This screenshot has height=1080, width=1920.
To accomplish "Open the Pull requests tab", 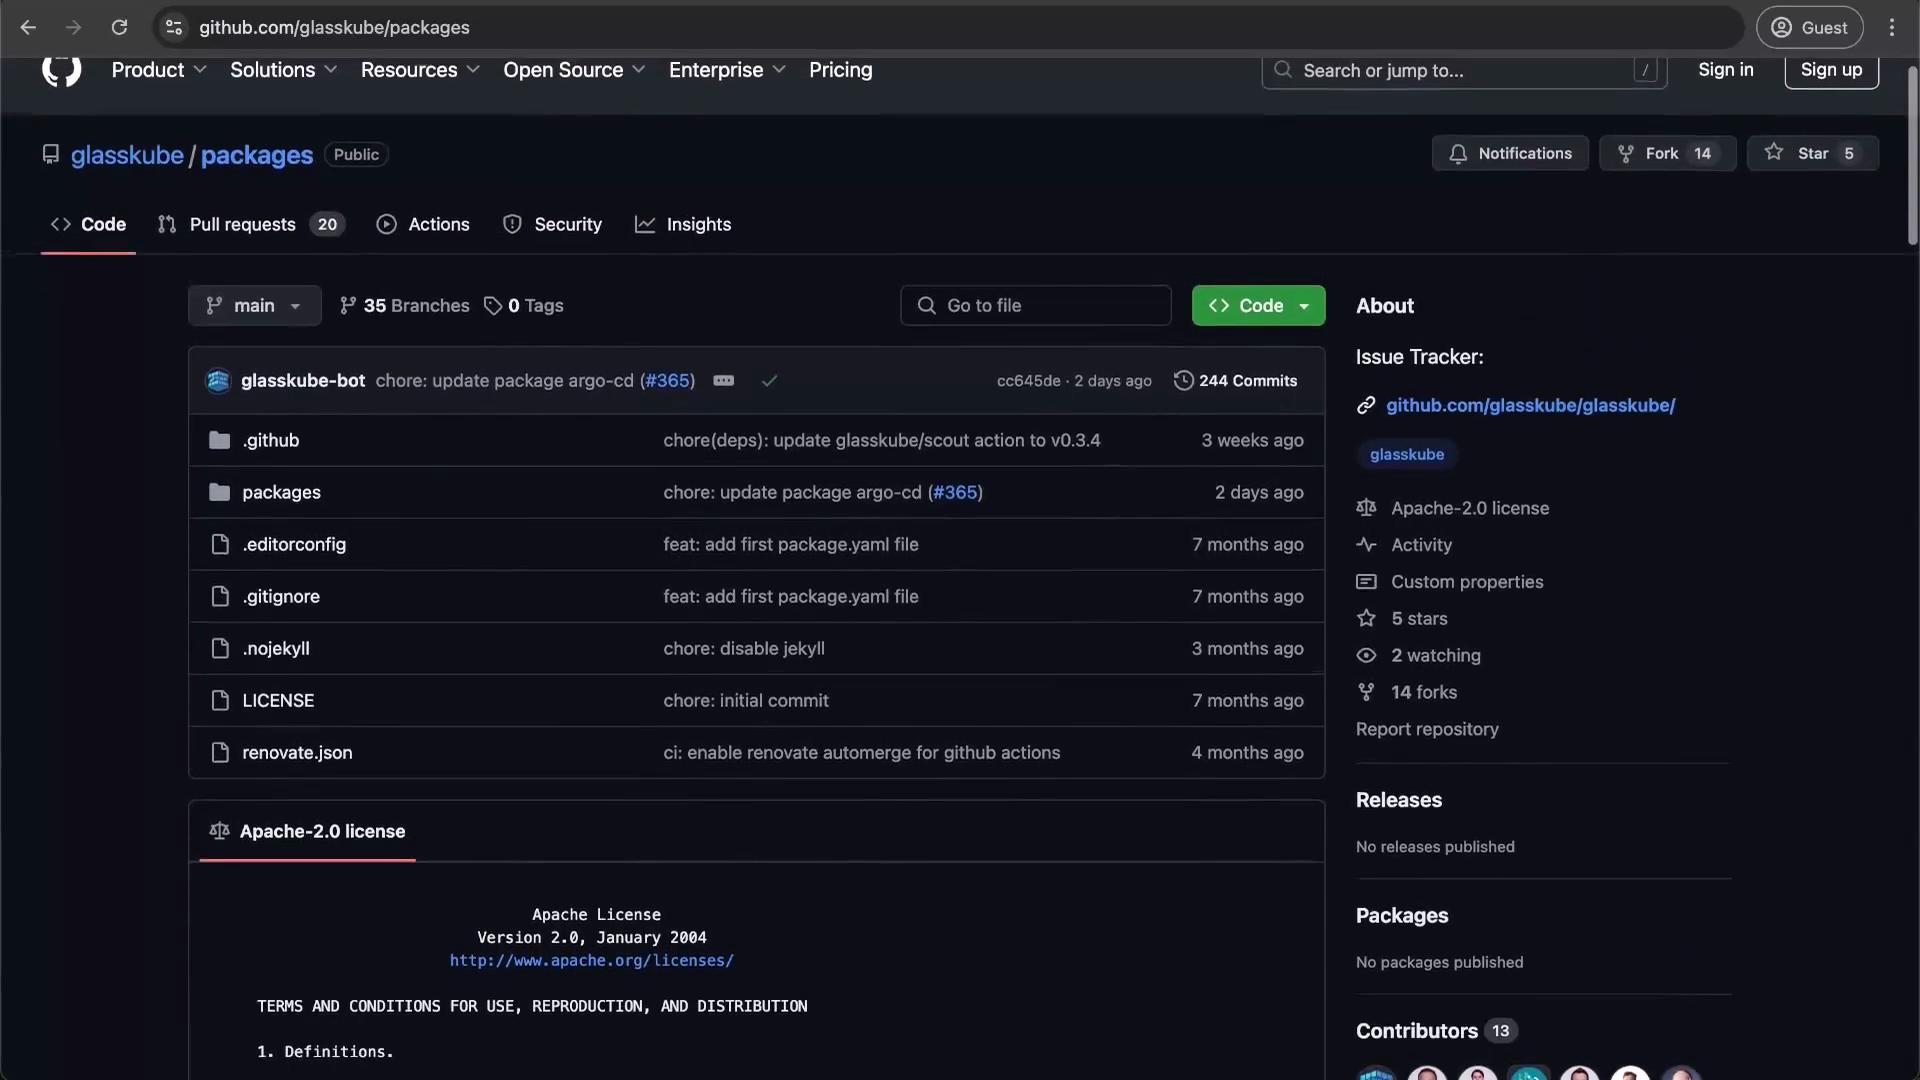I will tap(251, 224).
